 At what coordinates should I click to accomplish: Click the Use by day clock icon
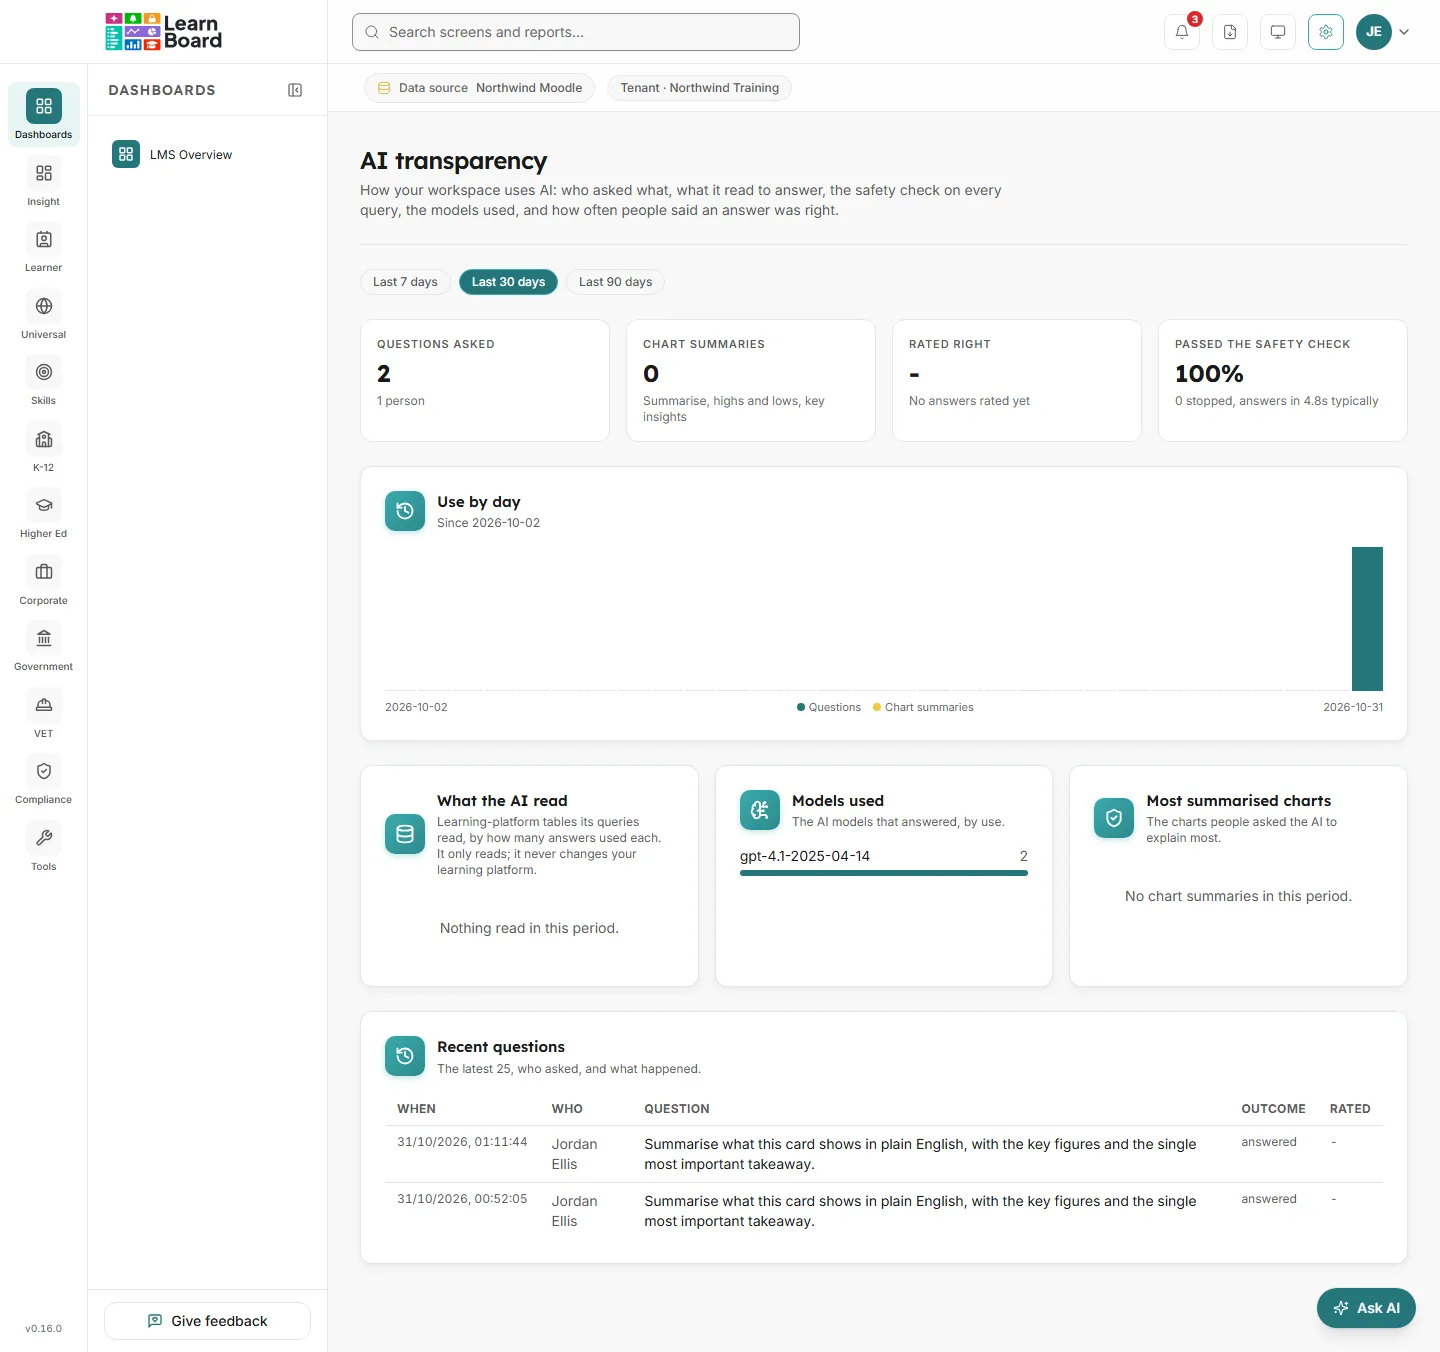405,511
